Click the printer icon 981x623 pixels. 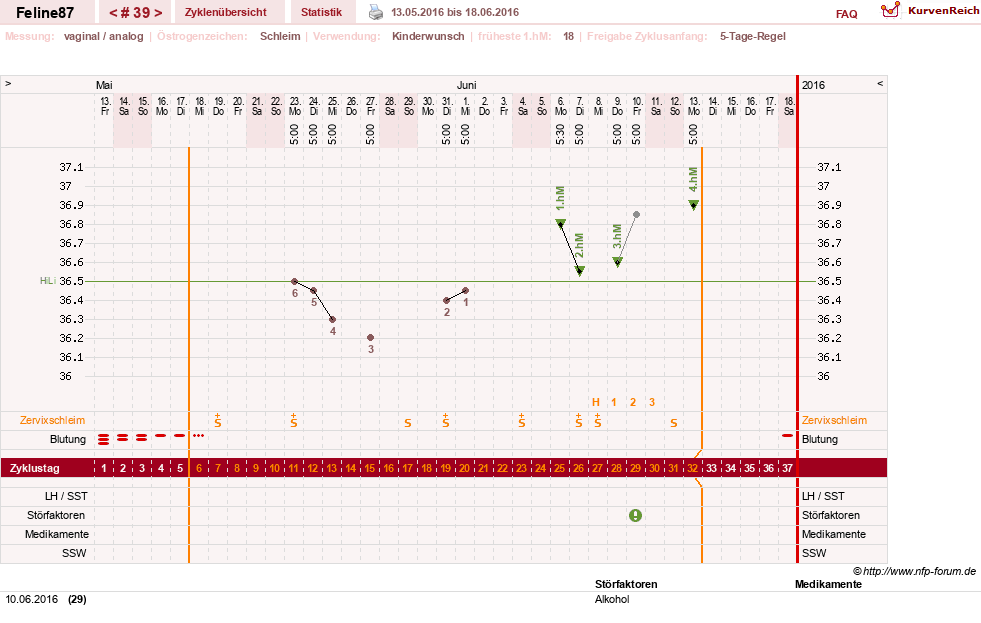tap(375, 12)
